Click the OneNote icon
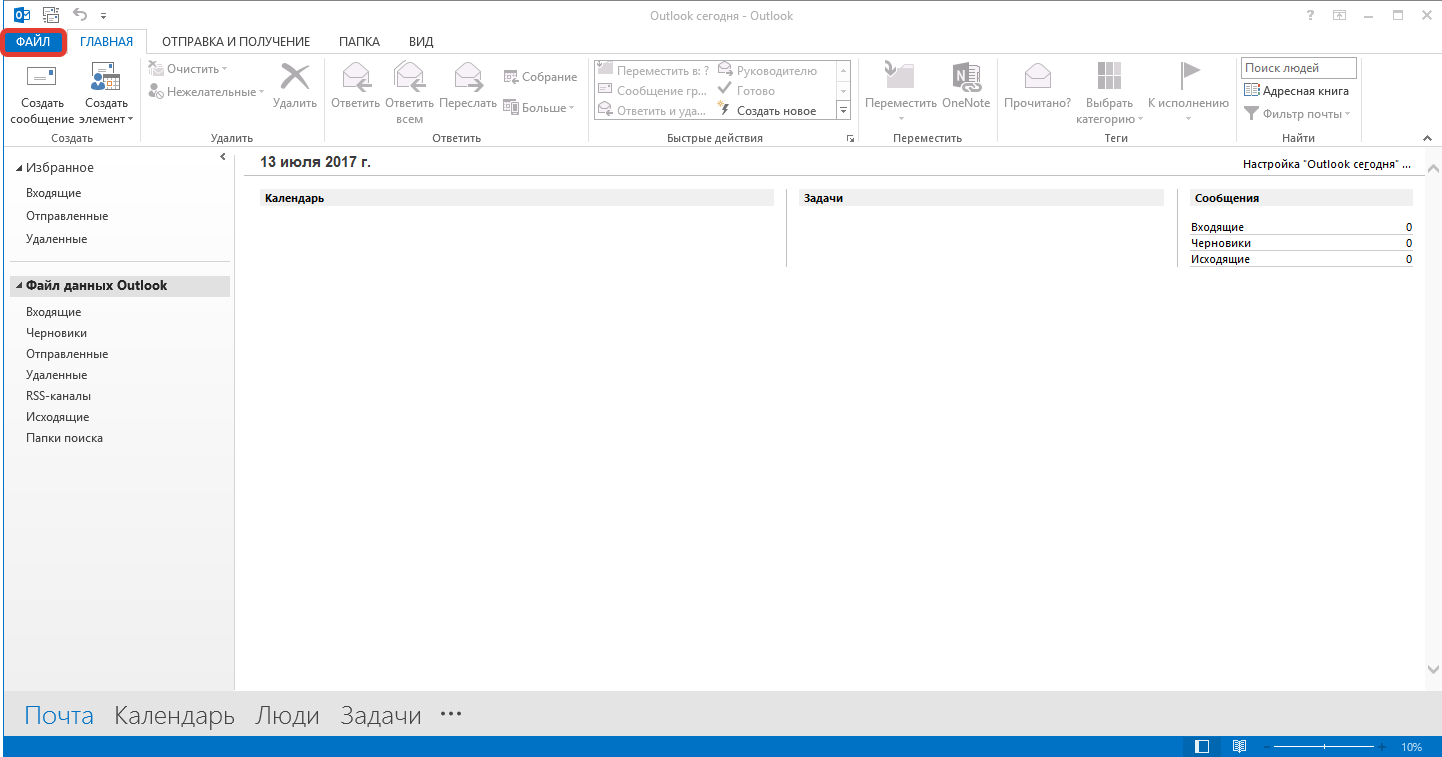Viewport: 1442px width, 757px height. click(966, 77)
